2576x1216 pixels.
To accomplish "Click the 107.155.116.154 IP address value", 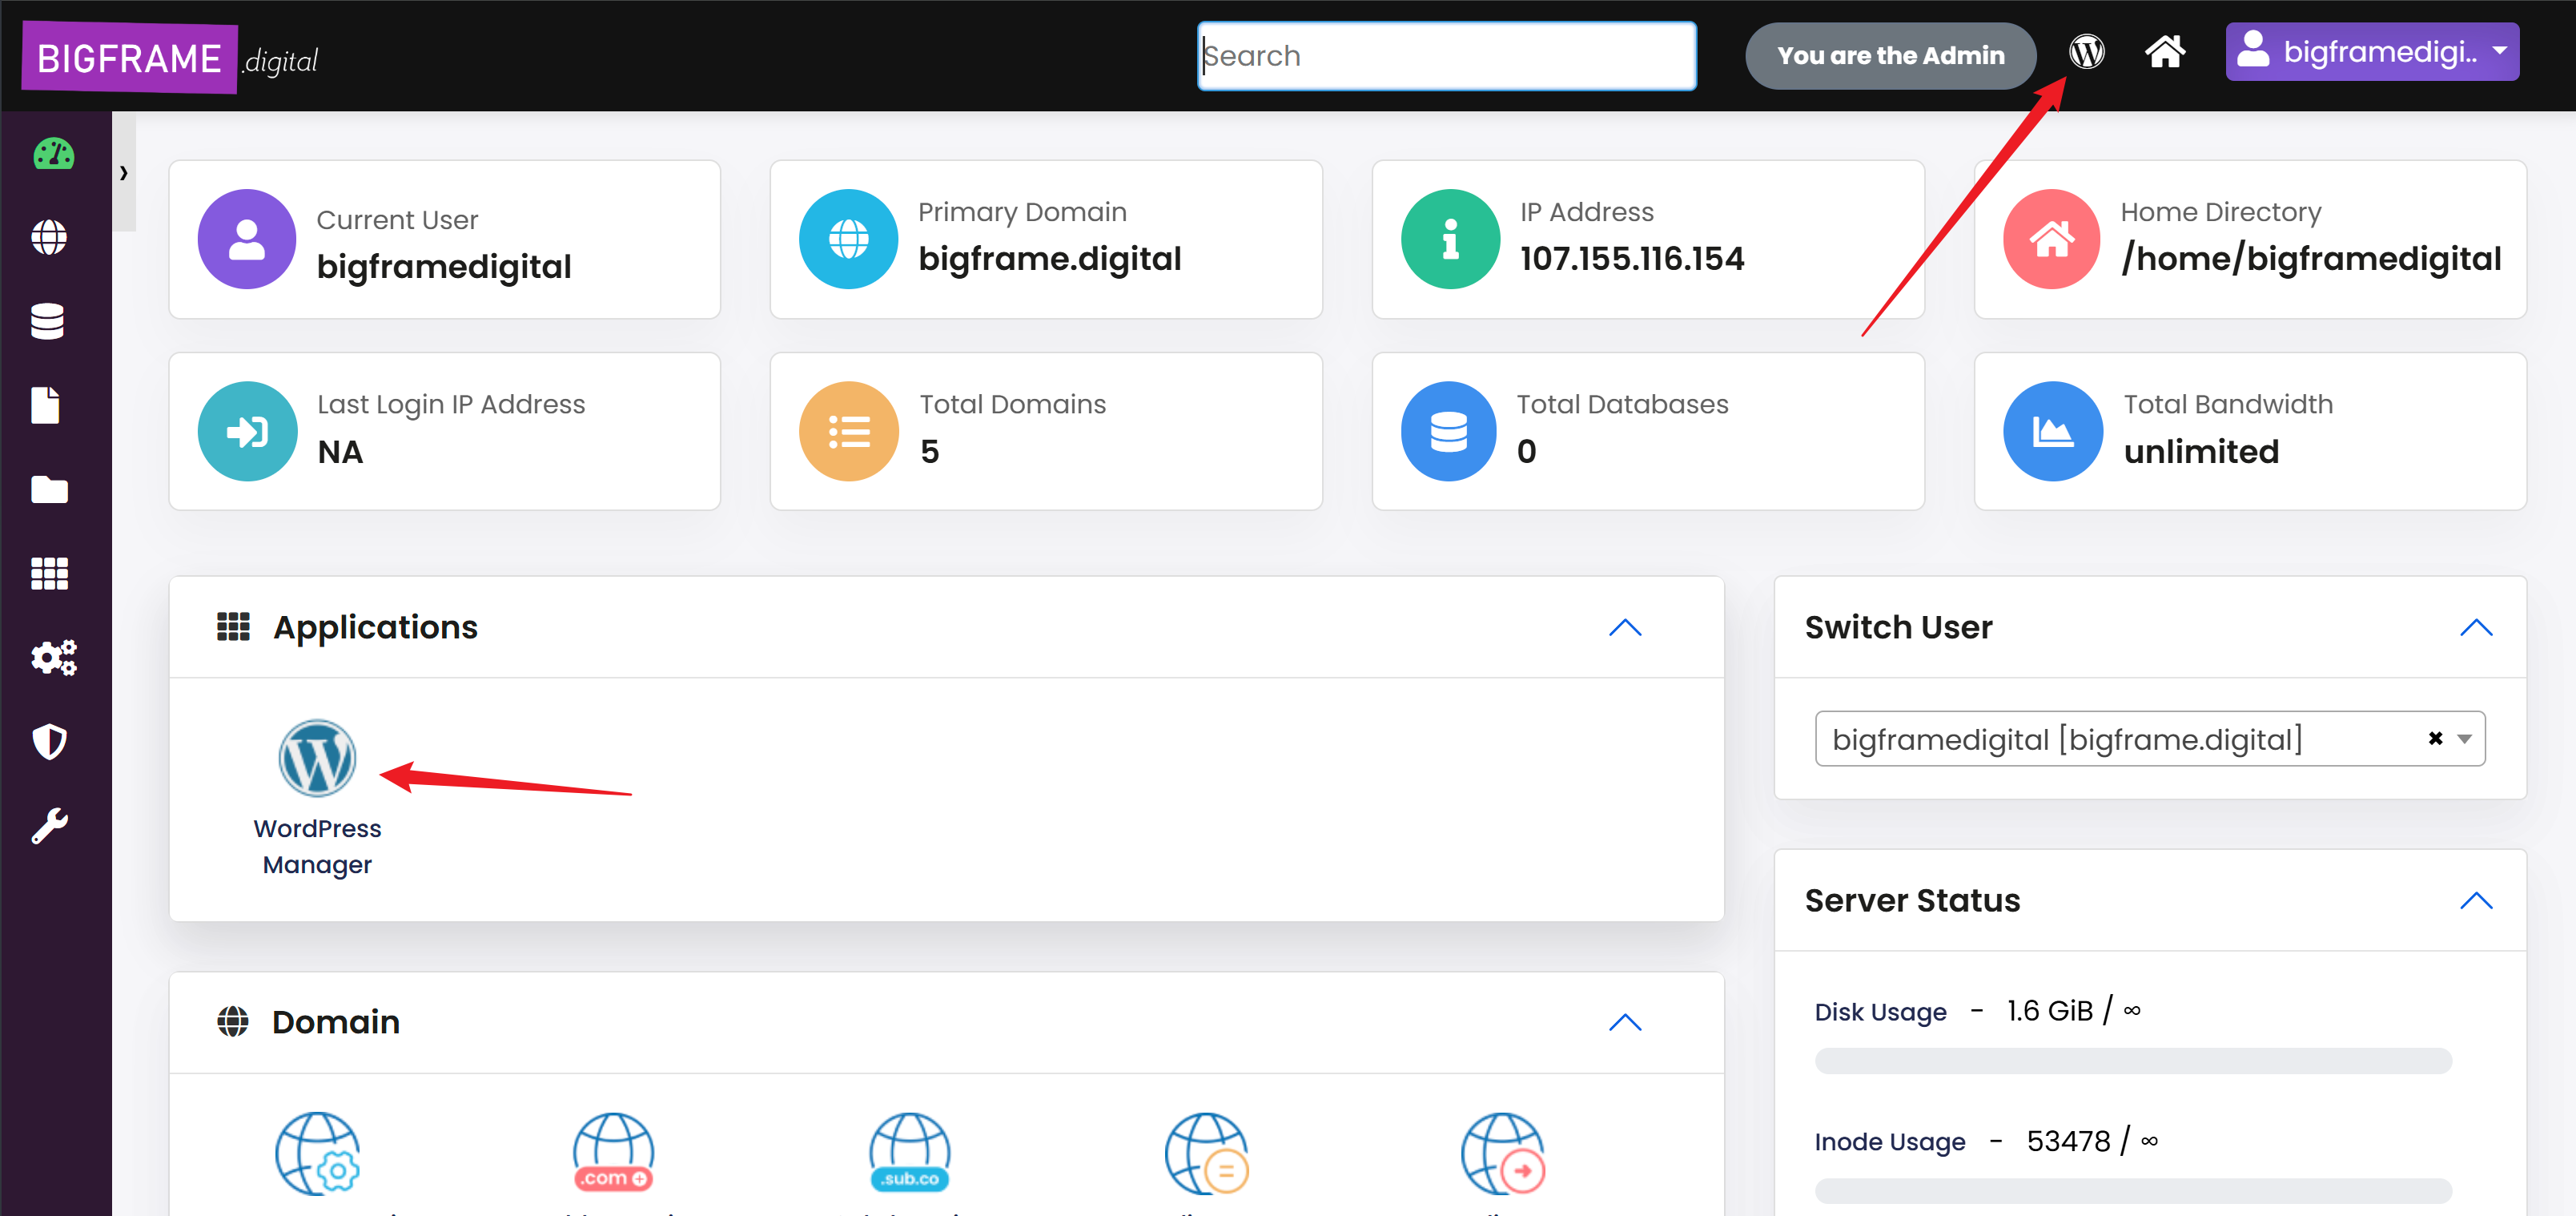I will 1632,259.
